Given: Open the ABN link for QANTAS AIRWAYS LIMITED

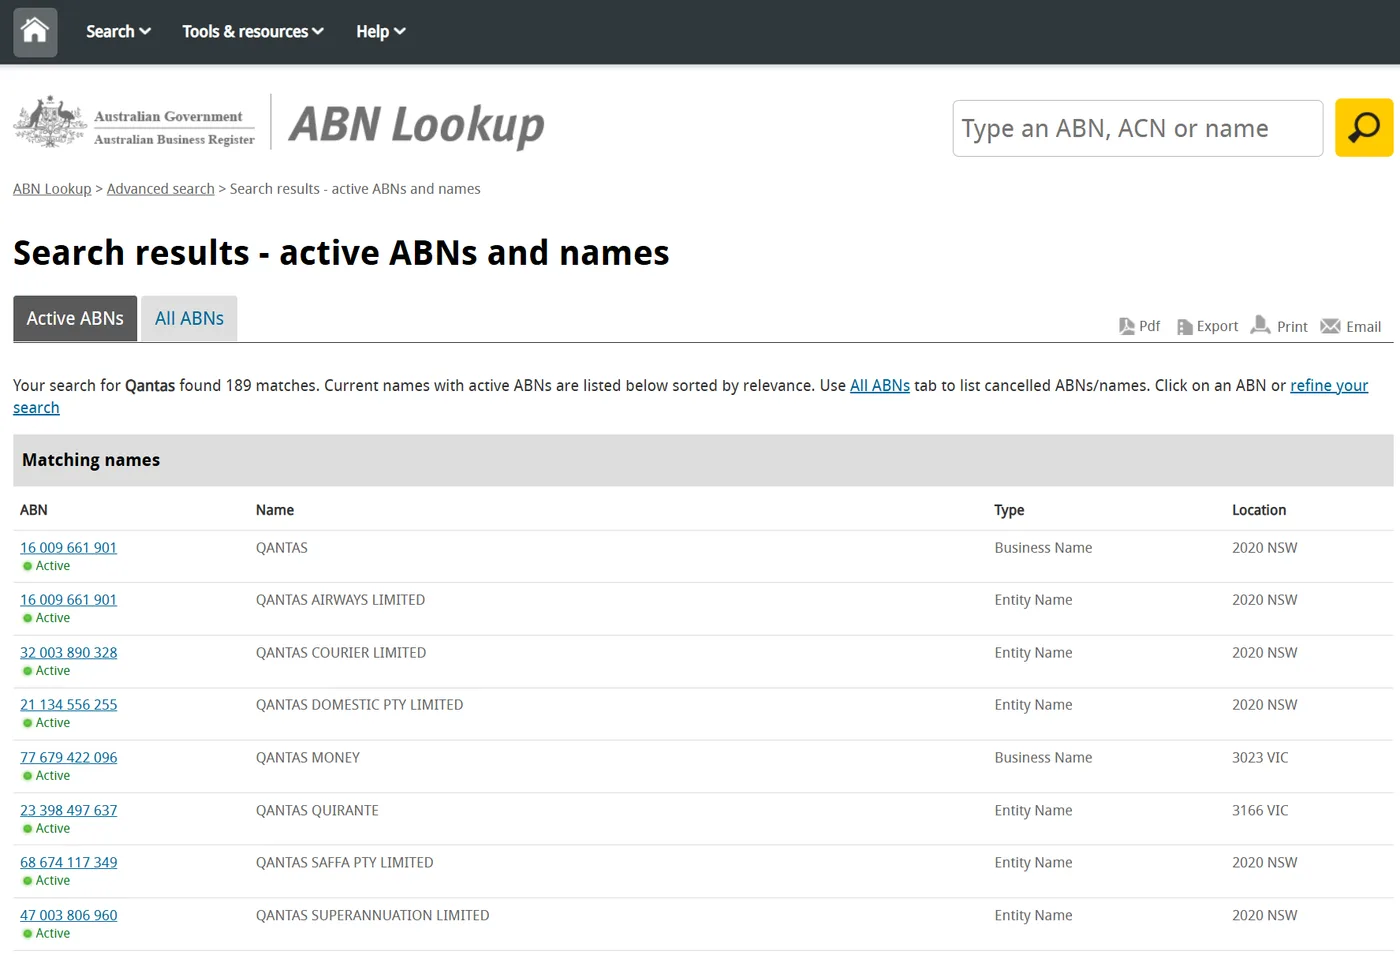Looking at the screenshot, I should pyautogui.click(x=68, y=600).
